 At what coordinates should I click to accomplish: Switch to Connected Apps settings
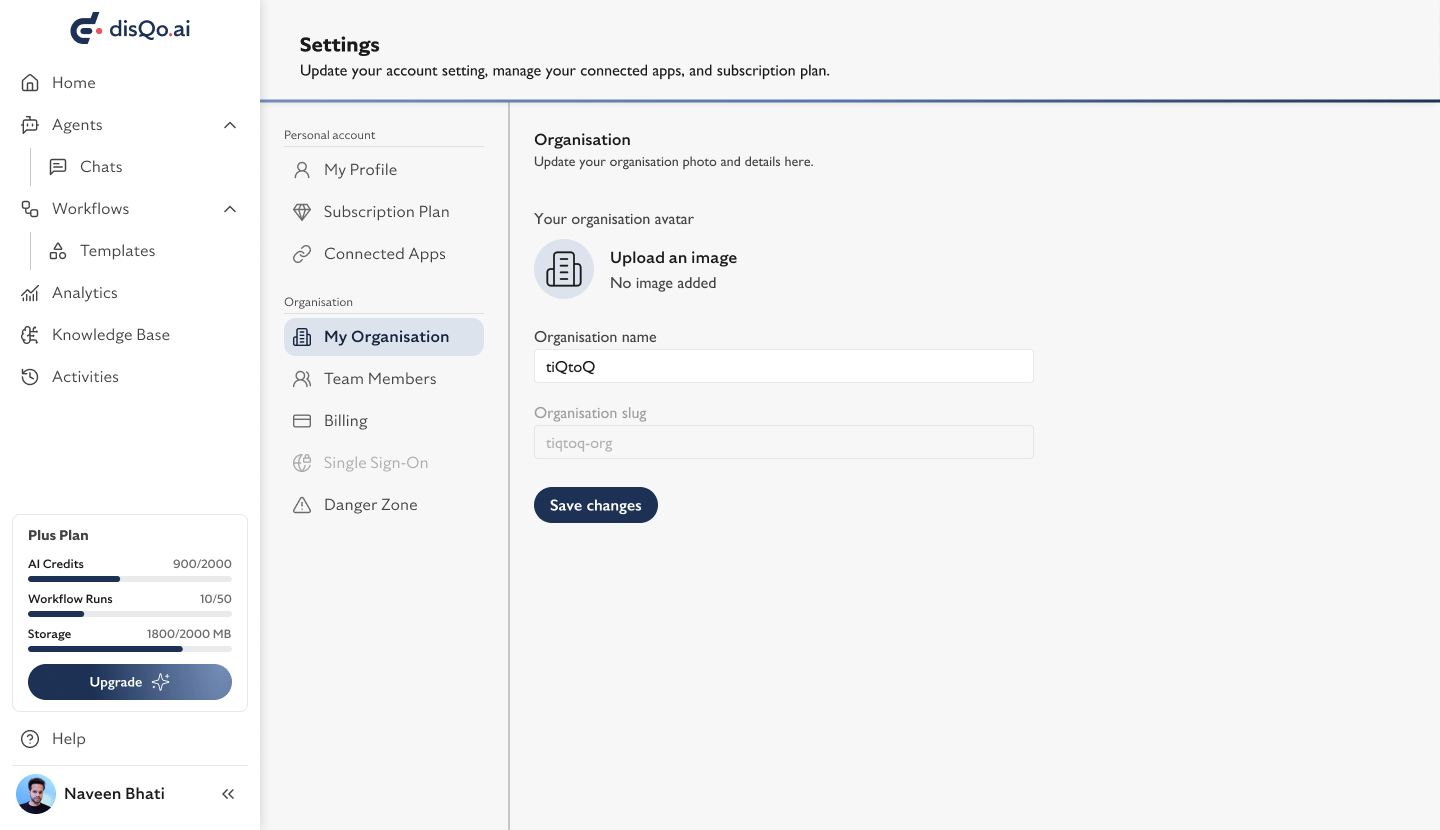[x=384, y=254]
